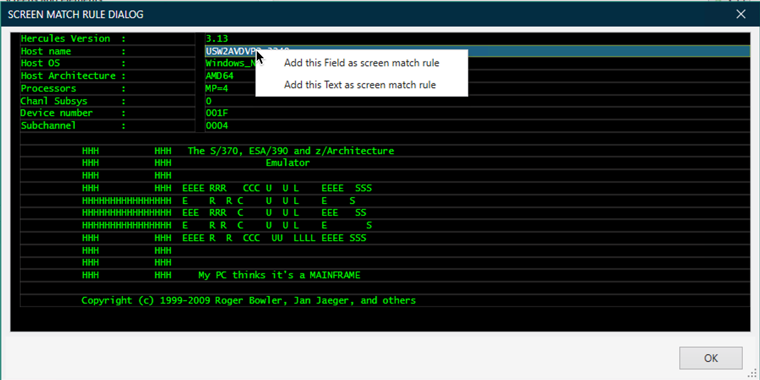Click the Emulator text line
Viewport: 760px width, 380px height.
pyautogui.click(x=287, y=163)
